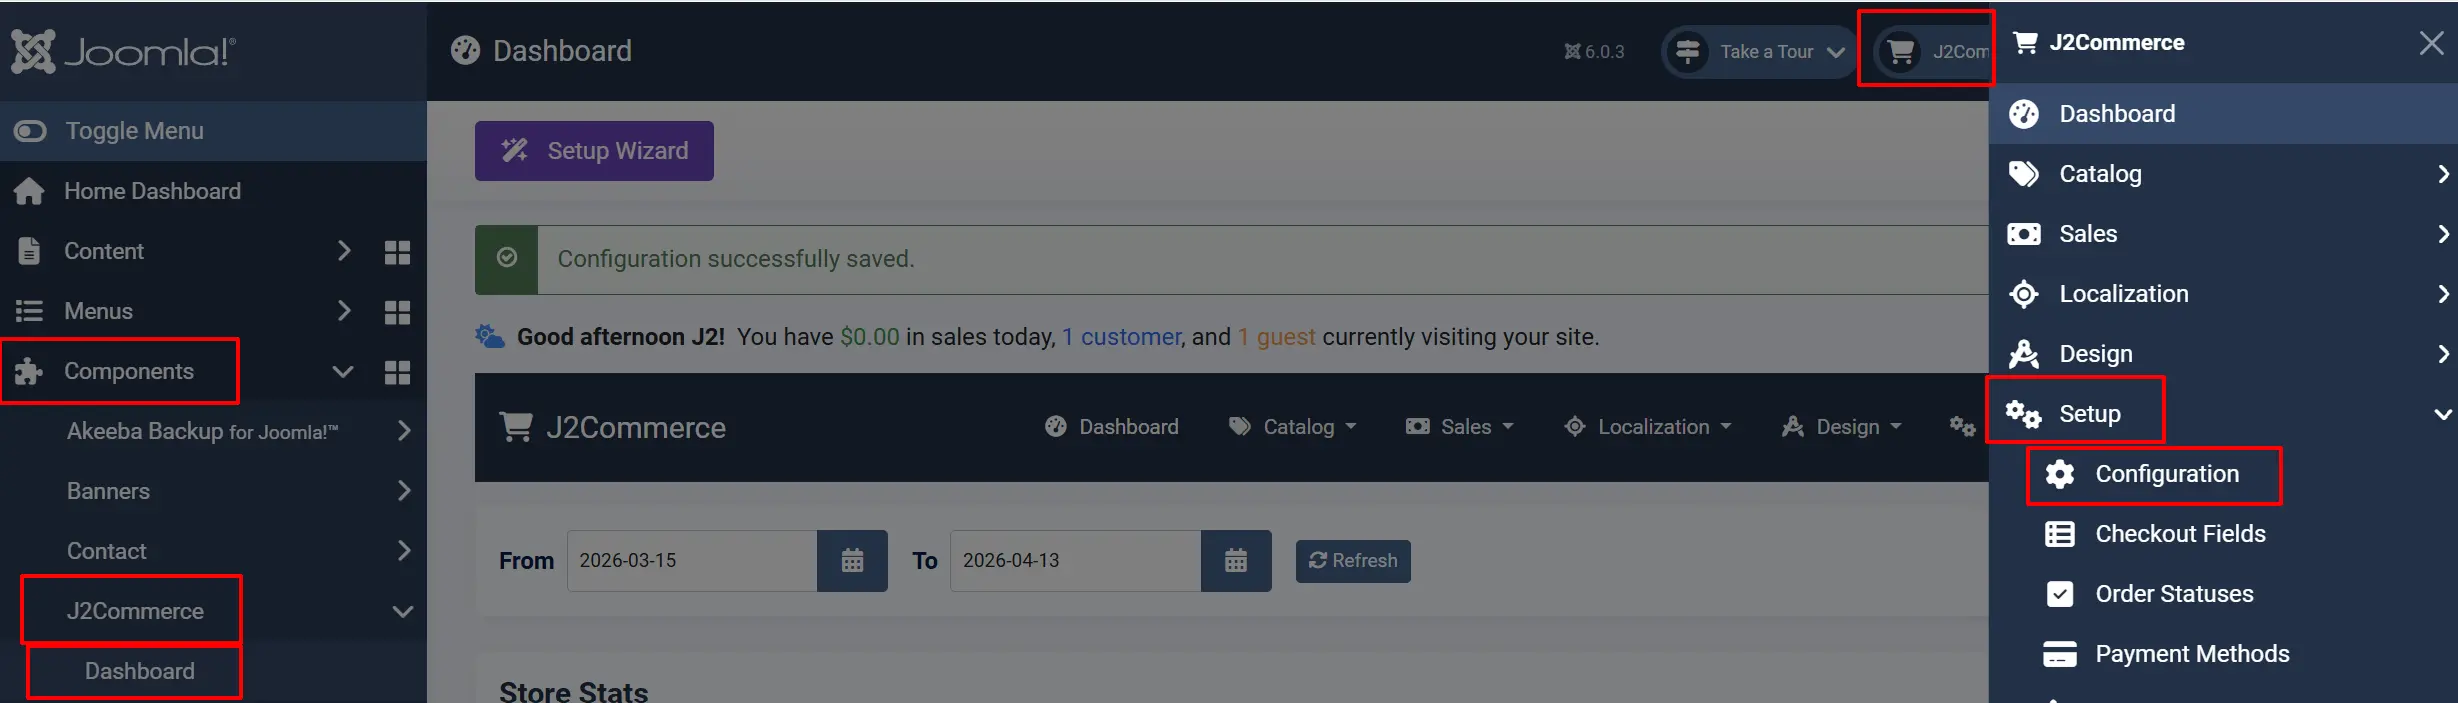Open Sales in J2Commerce panel
Screen dimensions: 2458x703
(2088, 234)
